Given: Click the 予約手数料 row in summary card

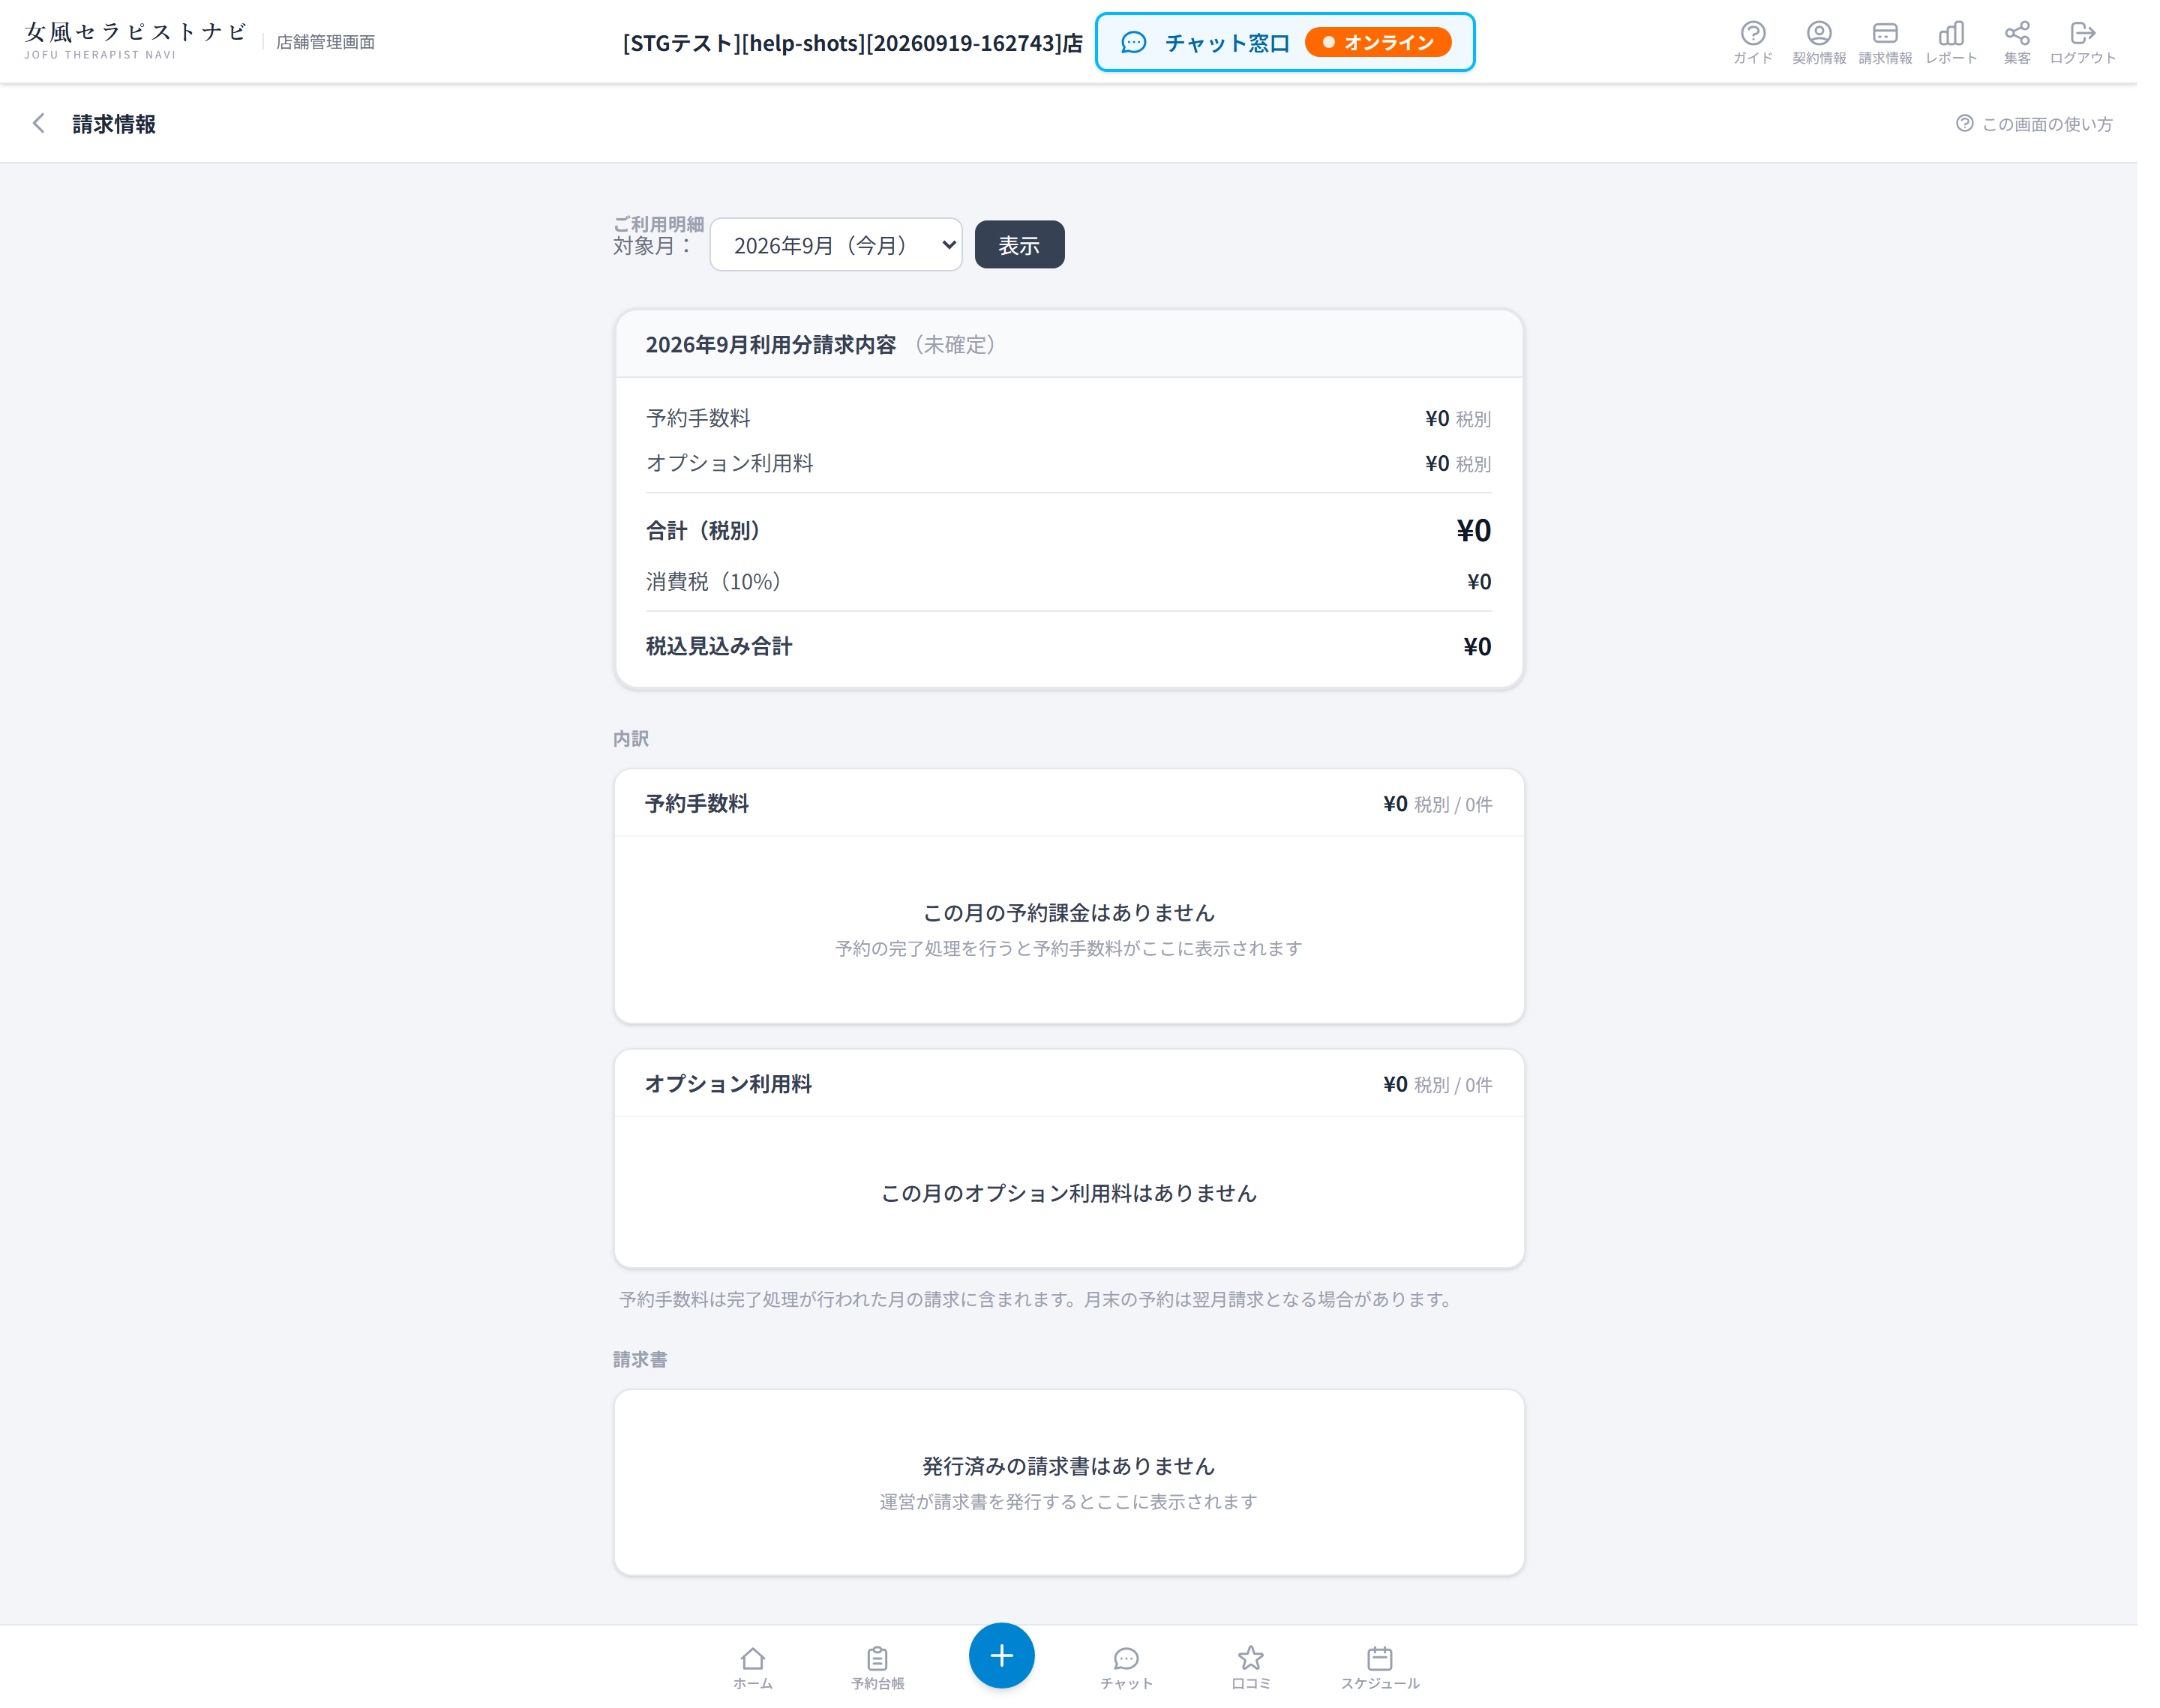Looking at the screenshot, I should coord(1068,418).
